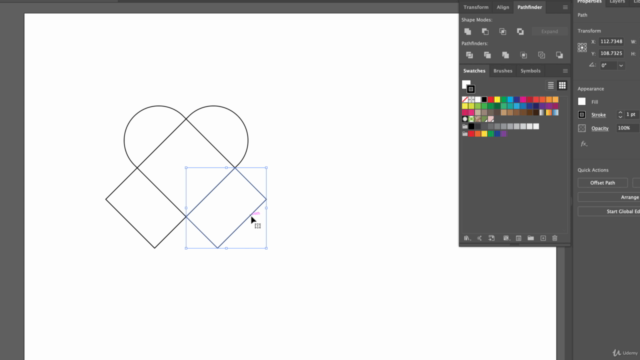Switch to the Brushes tab

pos(503,71)
